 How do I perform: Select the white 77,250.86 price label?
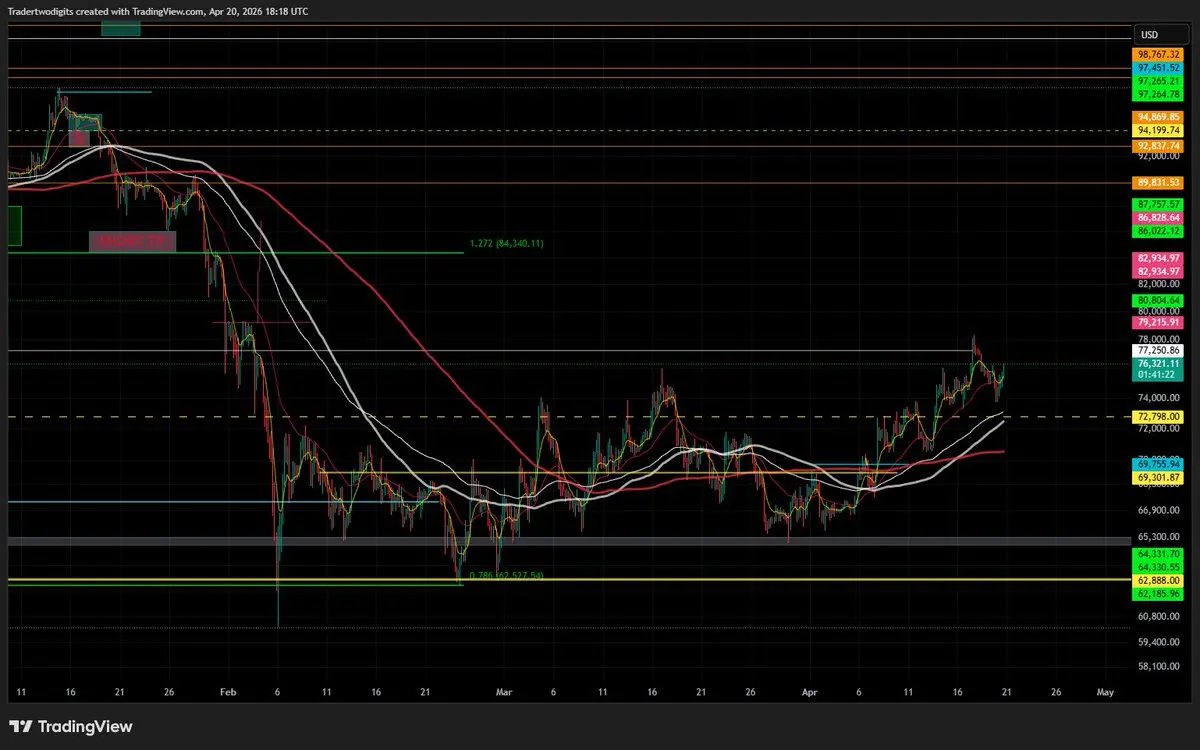(x=1158, y=351)
